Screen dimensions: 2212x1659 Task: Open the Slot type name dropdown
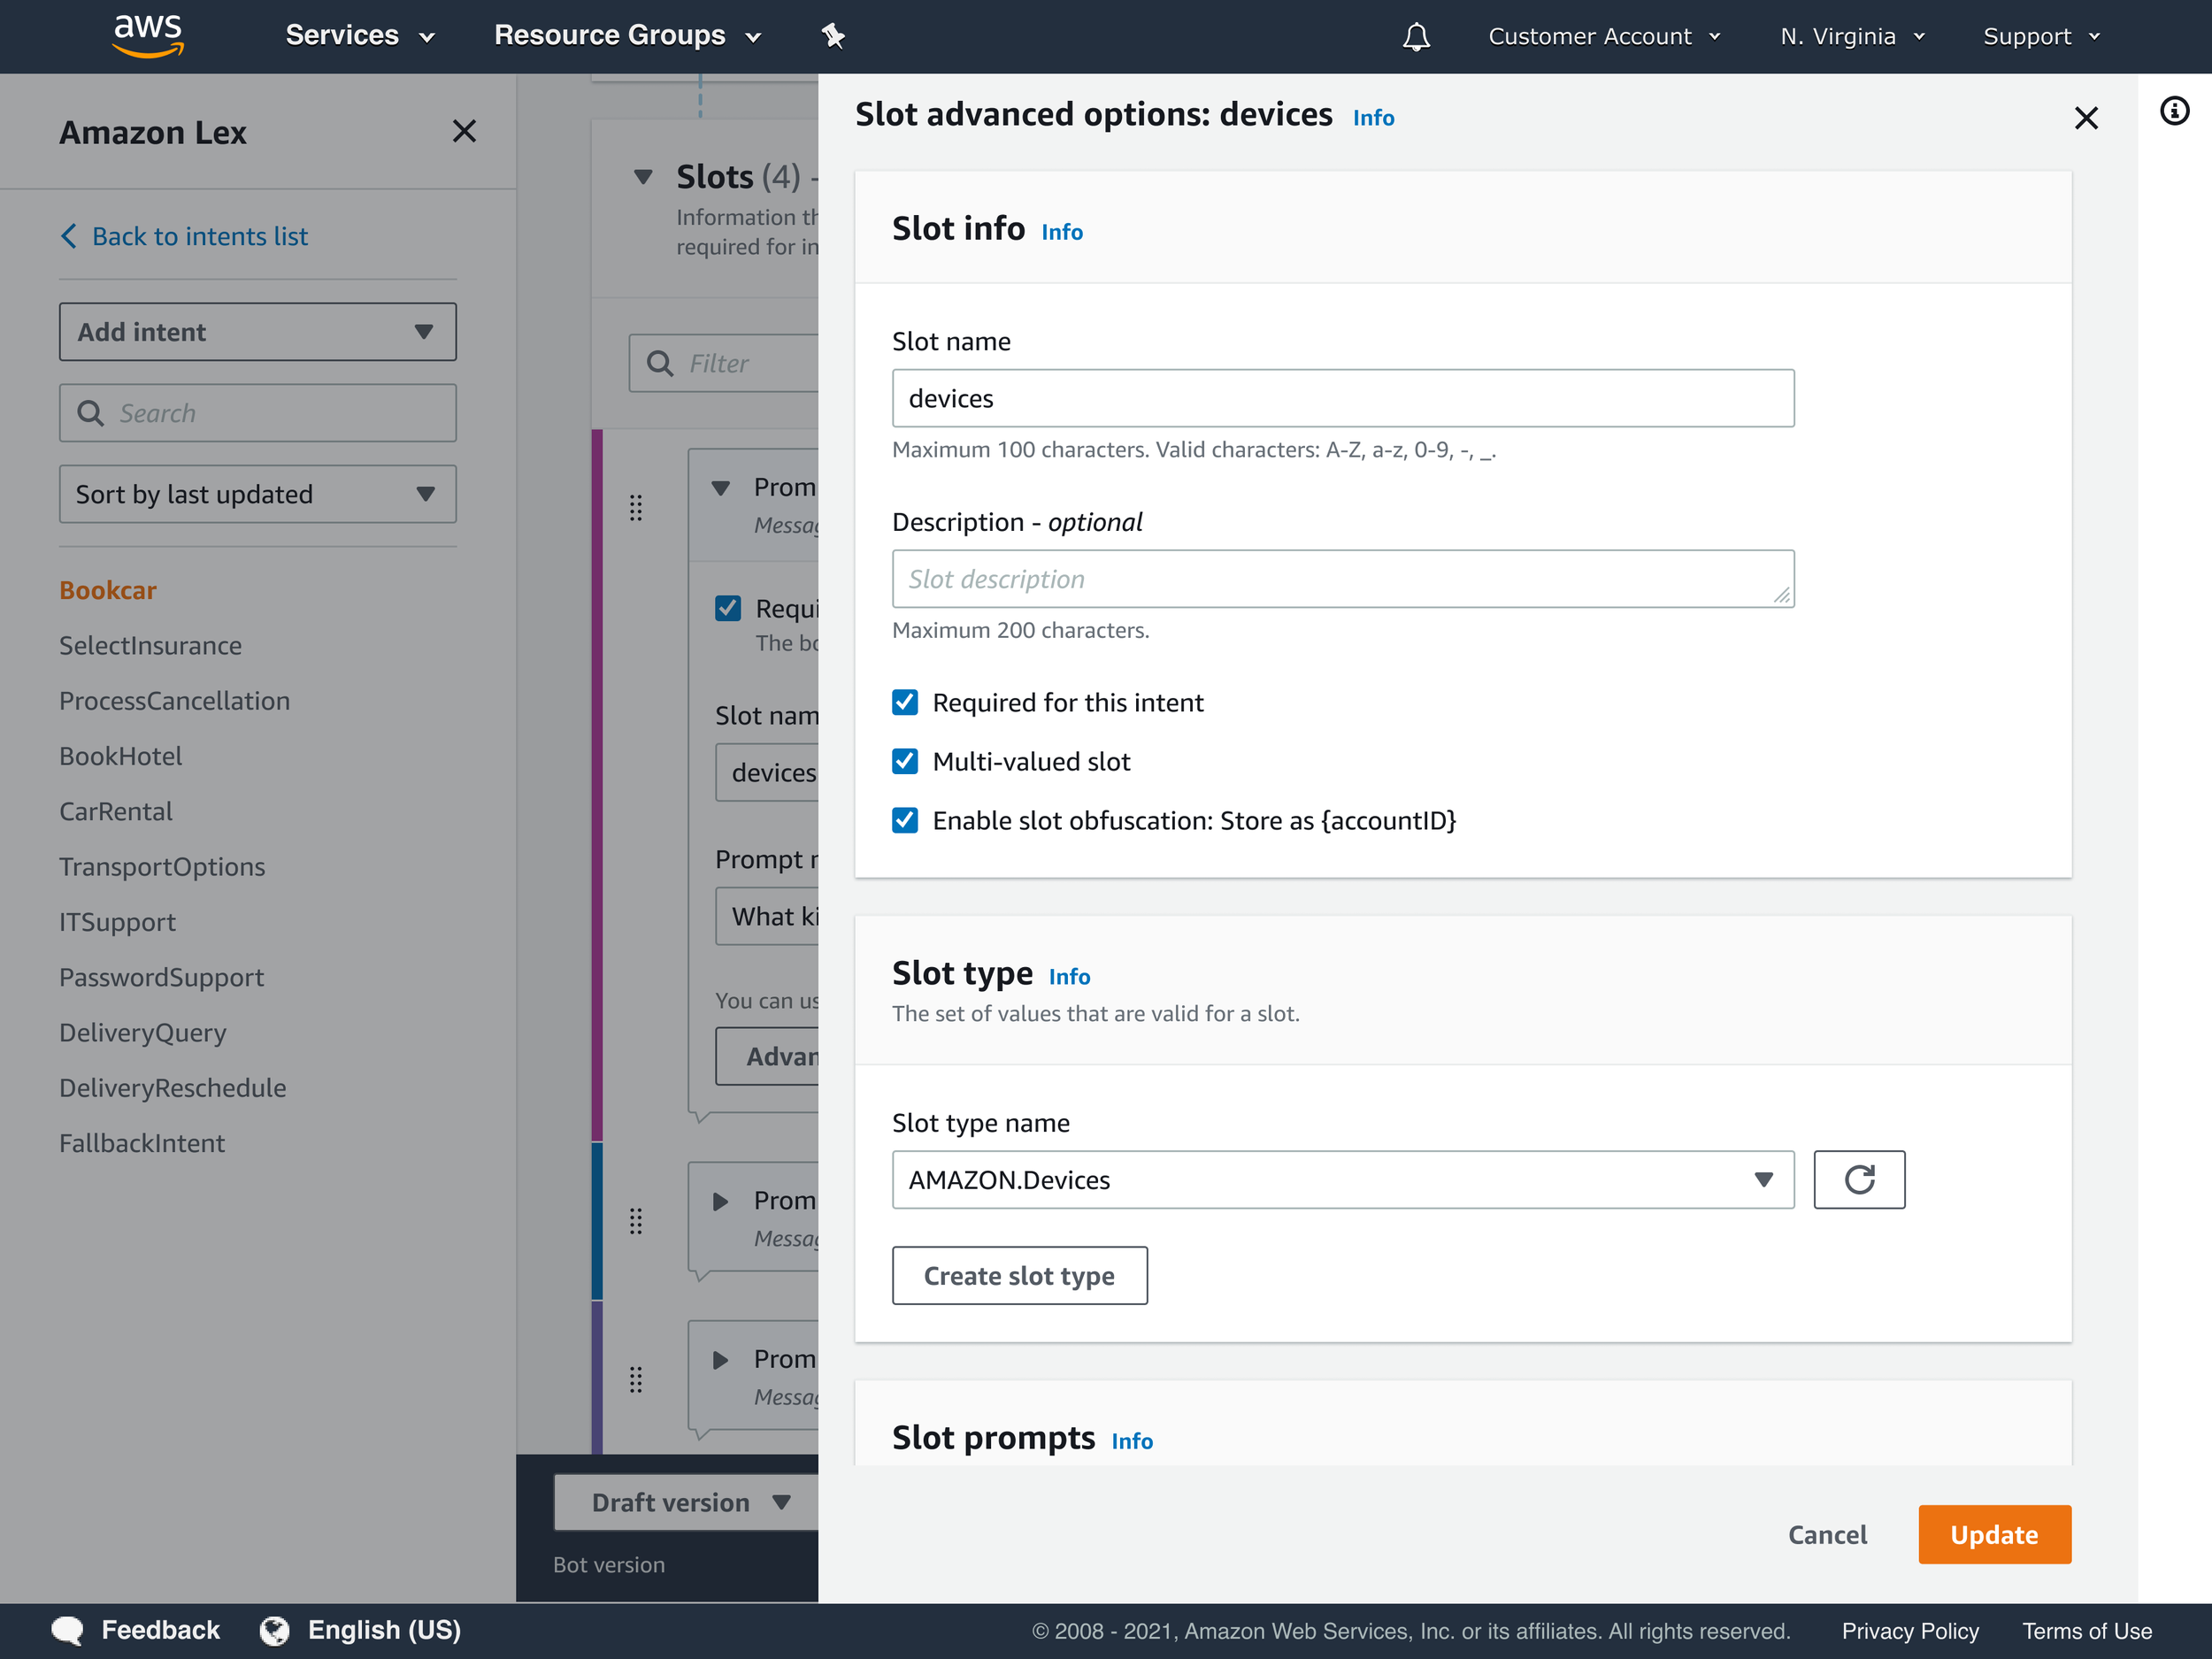pos(1342,1179)
